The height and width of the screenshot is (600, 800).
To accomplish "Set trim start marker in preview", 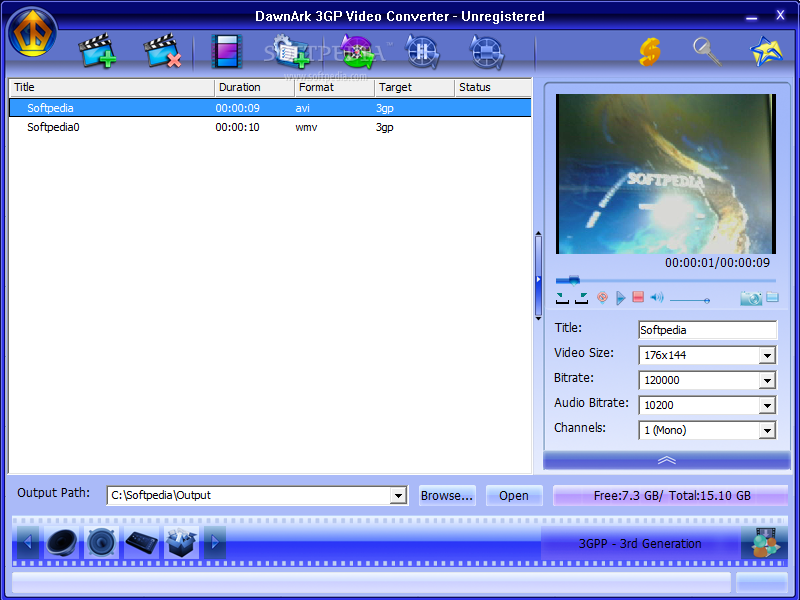I will (x=562, y=298).
